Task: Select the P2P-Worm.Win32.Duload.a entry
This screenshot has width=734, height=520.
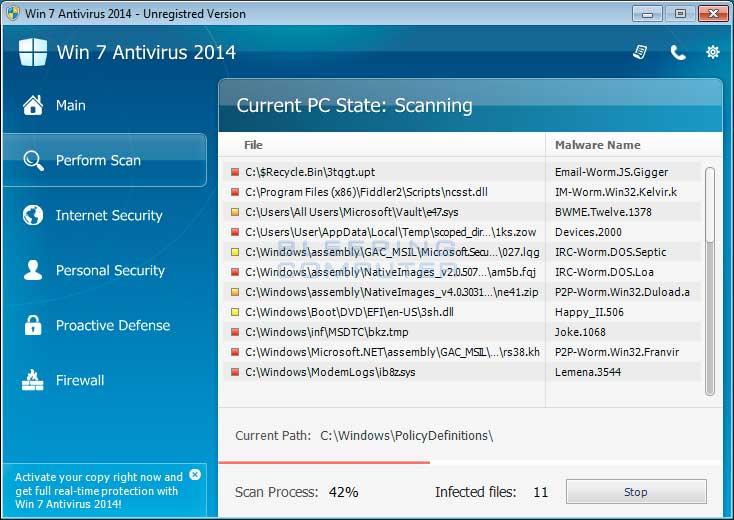Action: click(622, 292)
